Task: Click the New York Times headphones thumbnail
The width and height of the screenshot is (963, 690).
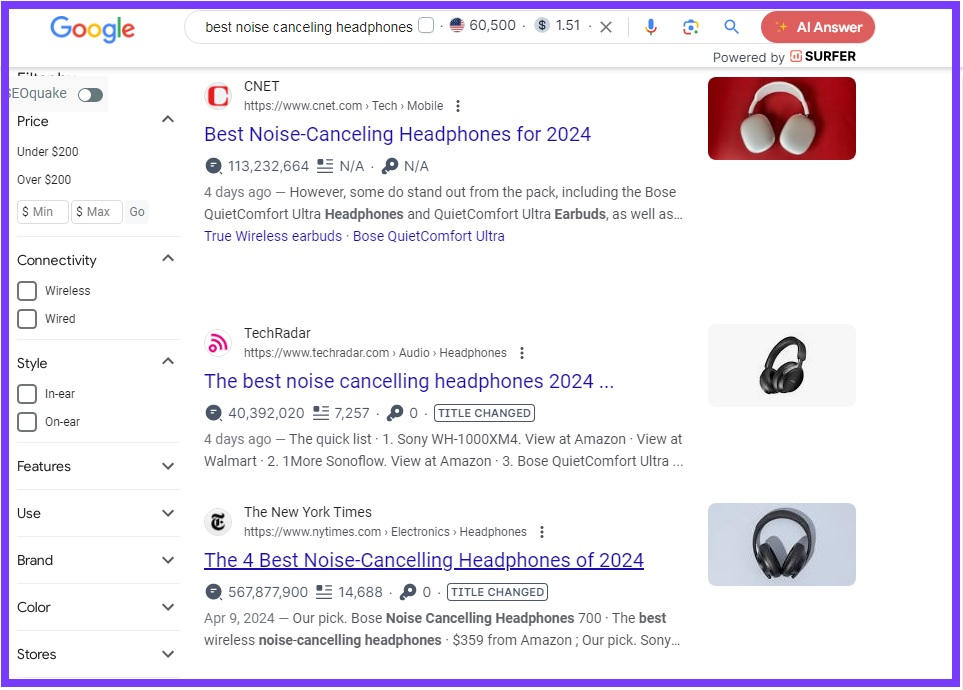Action: [x=781, y=544]
